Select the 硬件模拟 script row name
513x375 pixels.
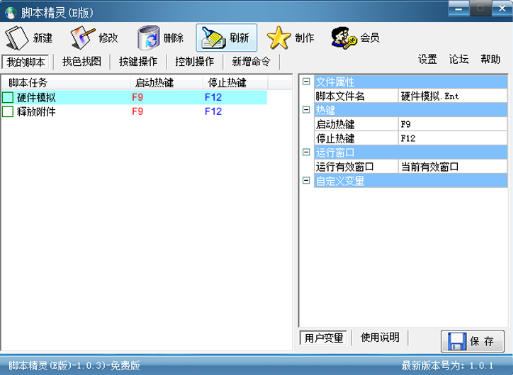click(x=36, y=98)
